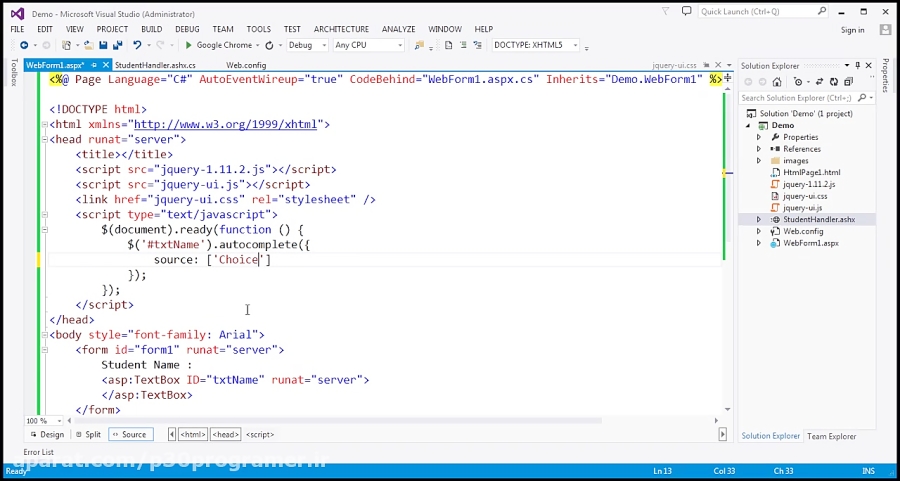Open the Debug configuration dropdown

(x=324, y=45)
